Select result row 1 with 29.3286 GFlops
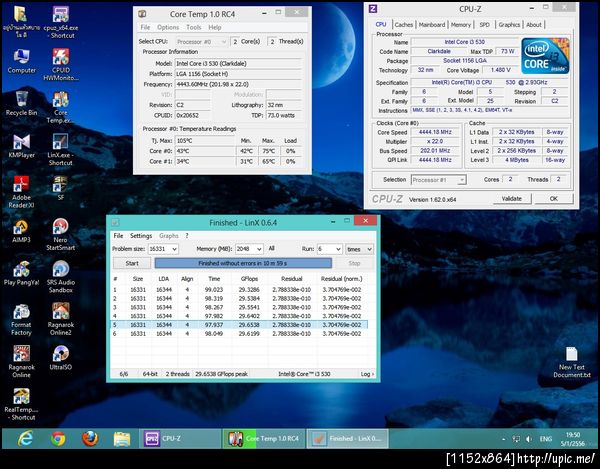Screen dimensions: 600x469 coord(239,290)
